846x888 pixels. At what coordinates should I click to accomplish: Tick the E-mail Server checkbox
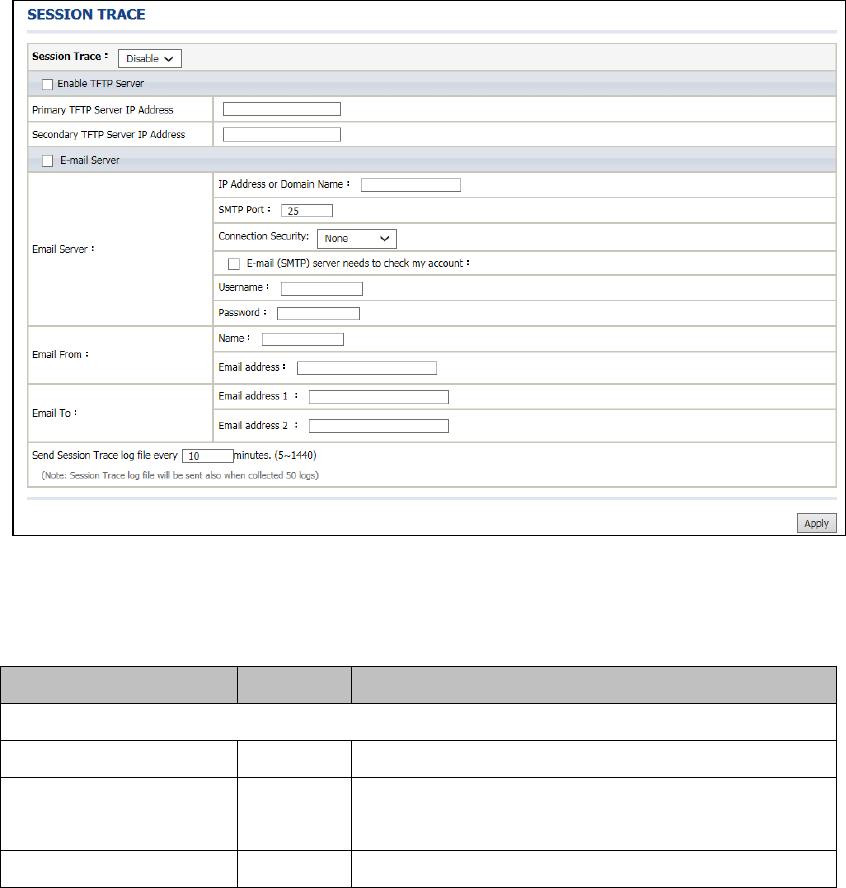tap(48, 161)
